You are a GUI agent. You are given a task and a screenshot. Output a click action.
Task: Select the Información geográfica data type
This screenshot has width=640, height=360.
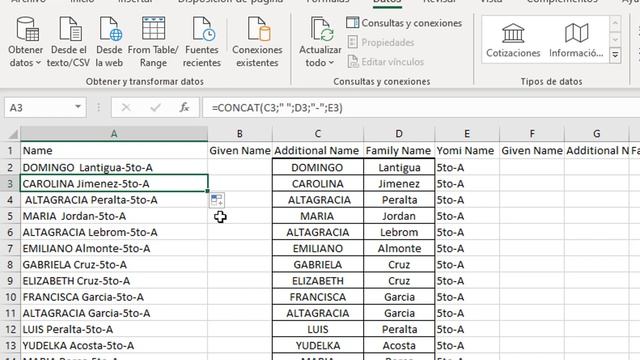(x=576, y=40)
